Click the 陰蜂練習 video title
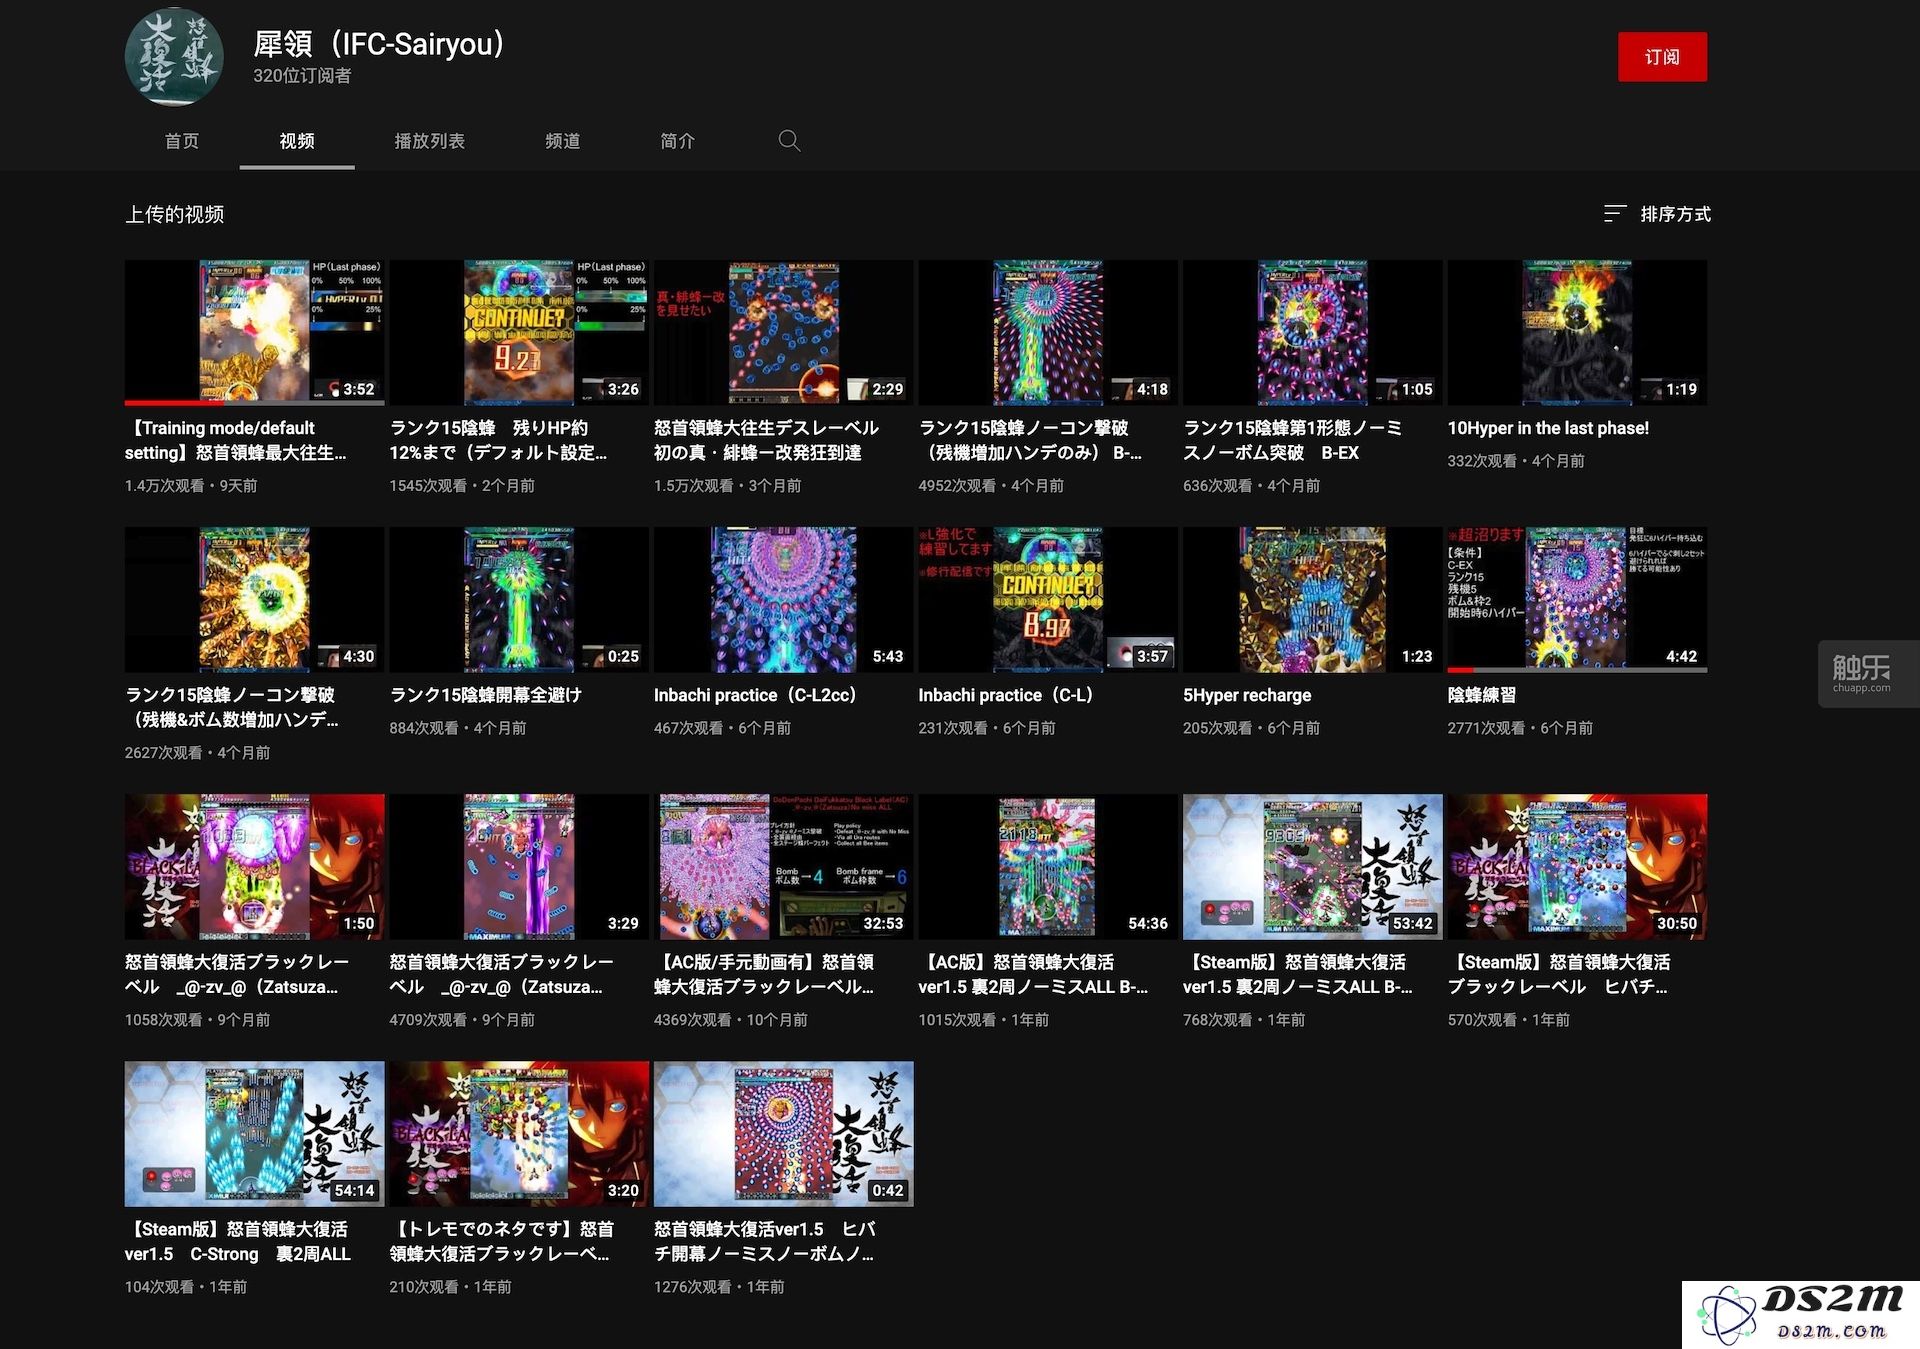Image resolution: width=1920 pixels, height=1349 pixels. coord(1482,695)
